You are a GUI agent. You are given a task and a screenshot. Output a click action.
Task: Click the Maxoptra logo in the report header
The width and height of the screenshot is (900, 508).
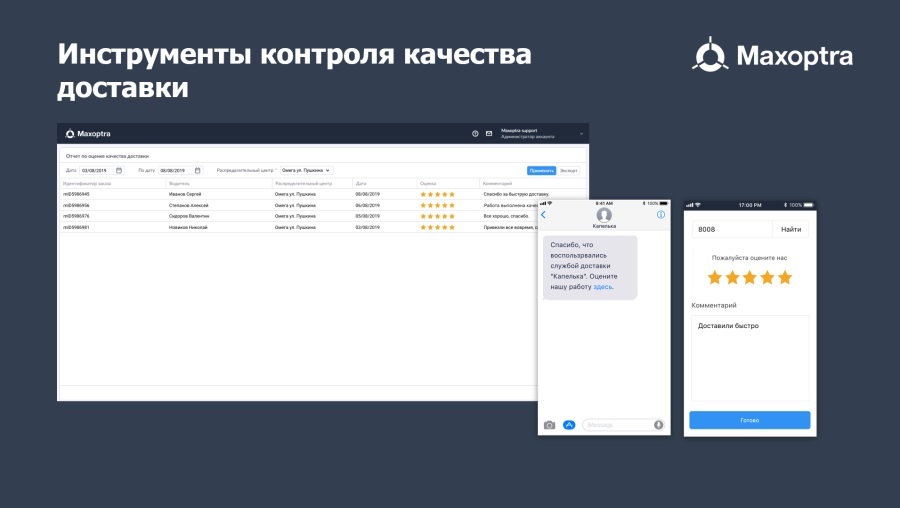pos(88,134)
